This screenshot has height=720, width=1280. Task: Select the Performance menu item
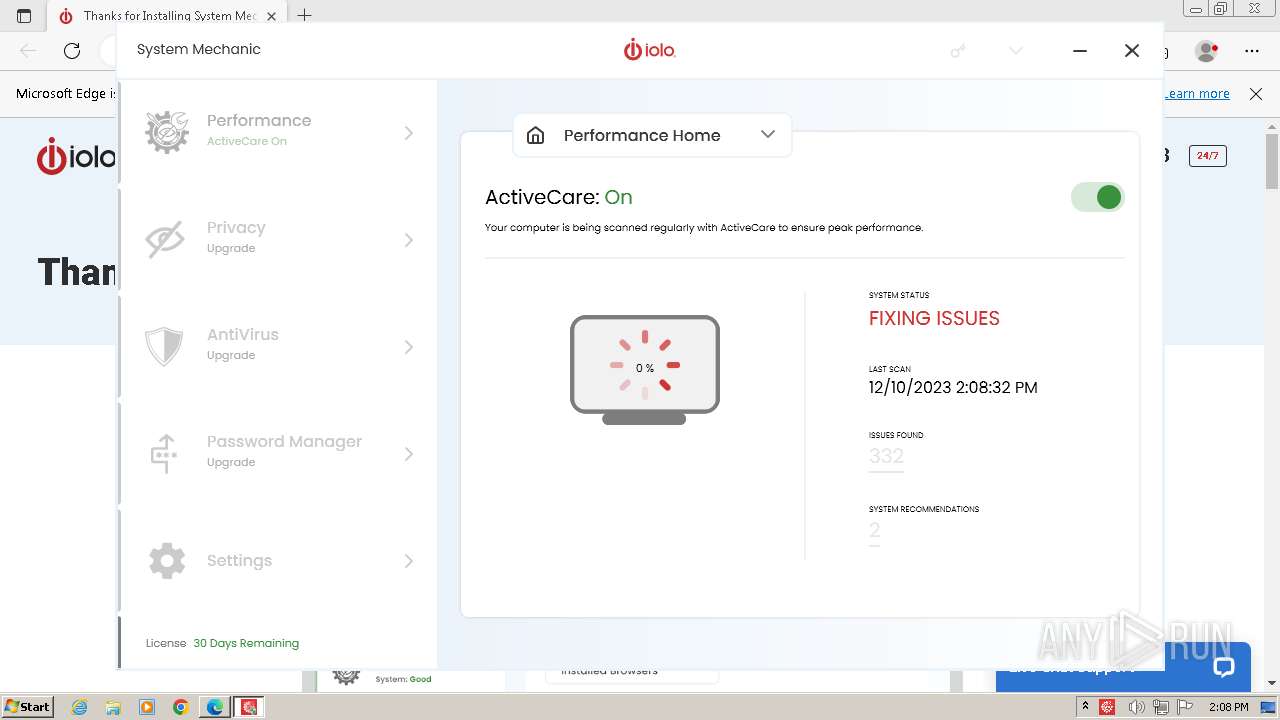coord(278,132)
